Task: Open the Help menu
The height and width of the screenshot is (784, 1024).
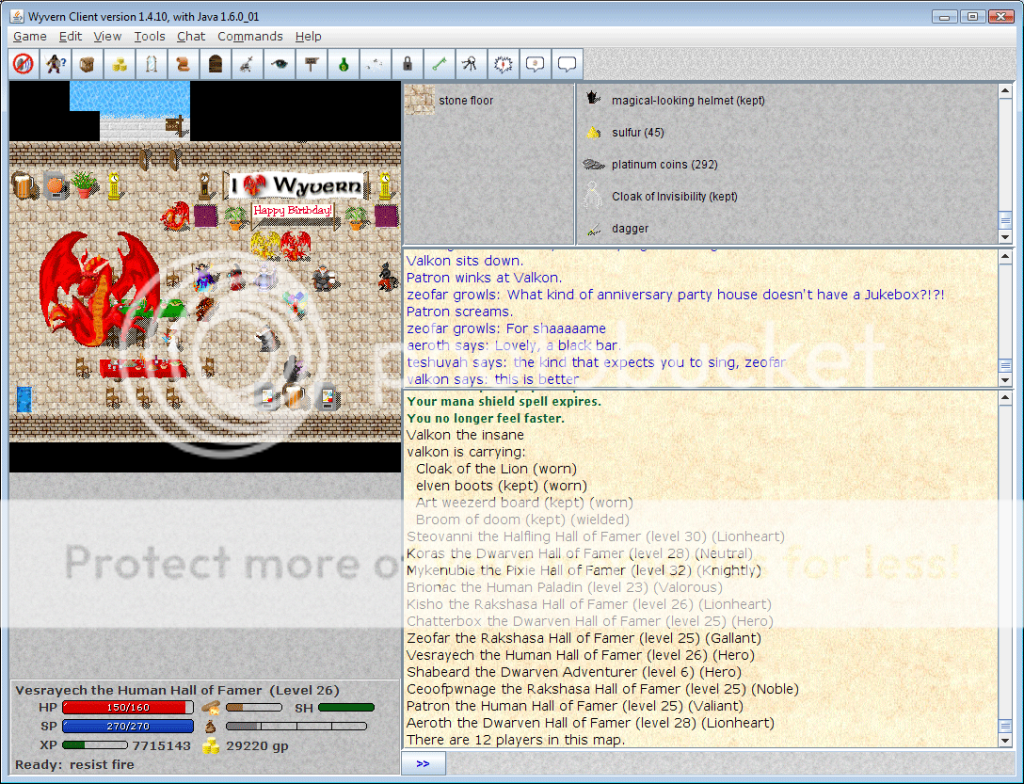Action: [x=308, y=37]
